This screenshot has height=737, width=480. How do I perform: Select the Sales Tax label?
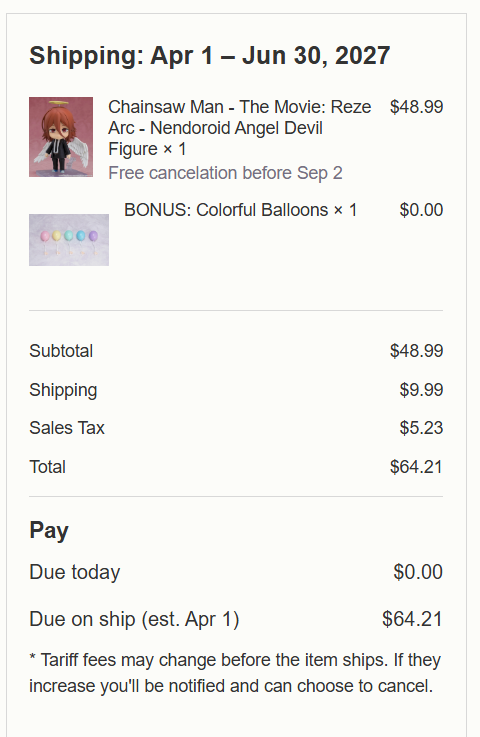point(67,428)
